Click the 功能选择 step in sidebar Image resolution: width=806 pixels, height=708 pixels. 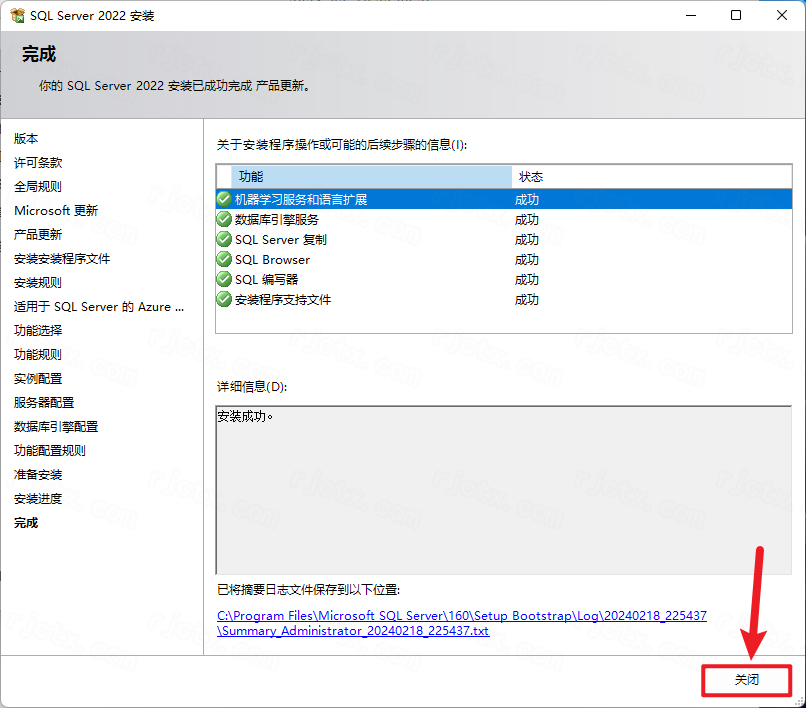38,331
